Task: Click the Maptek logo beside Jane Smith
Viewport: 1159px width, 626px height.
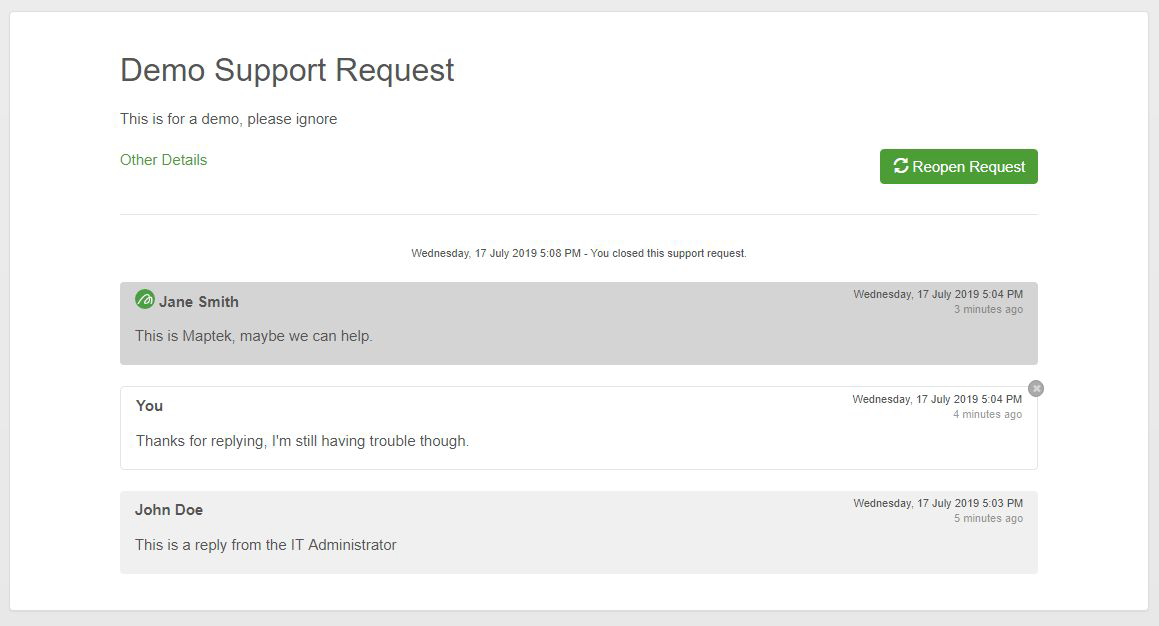Action: click(x=145, y=299)
